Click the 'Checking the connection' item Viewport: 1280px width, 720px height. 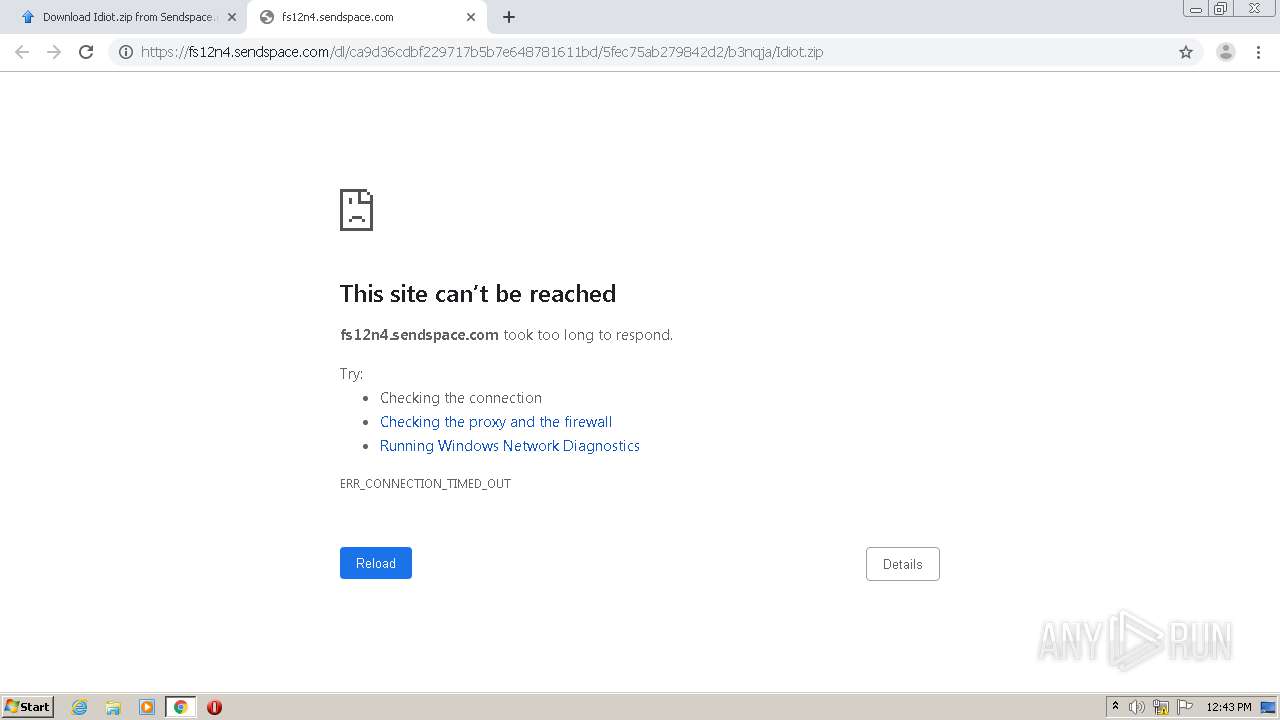point(461,398)
